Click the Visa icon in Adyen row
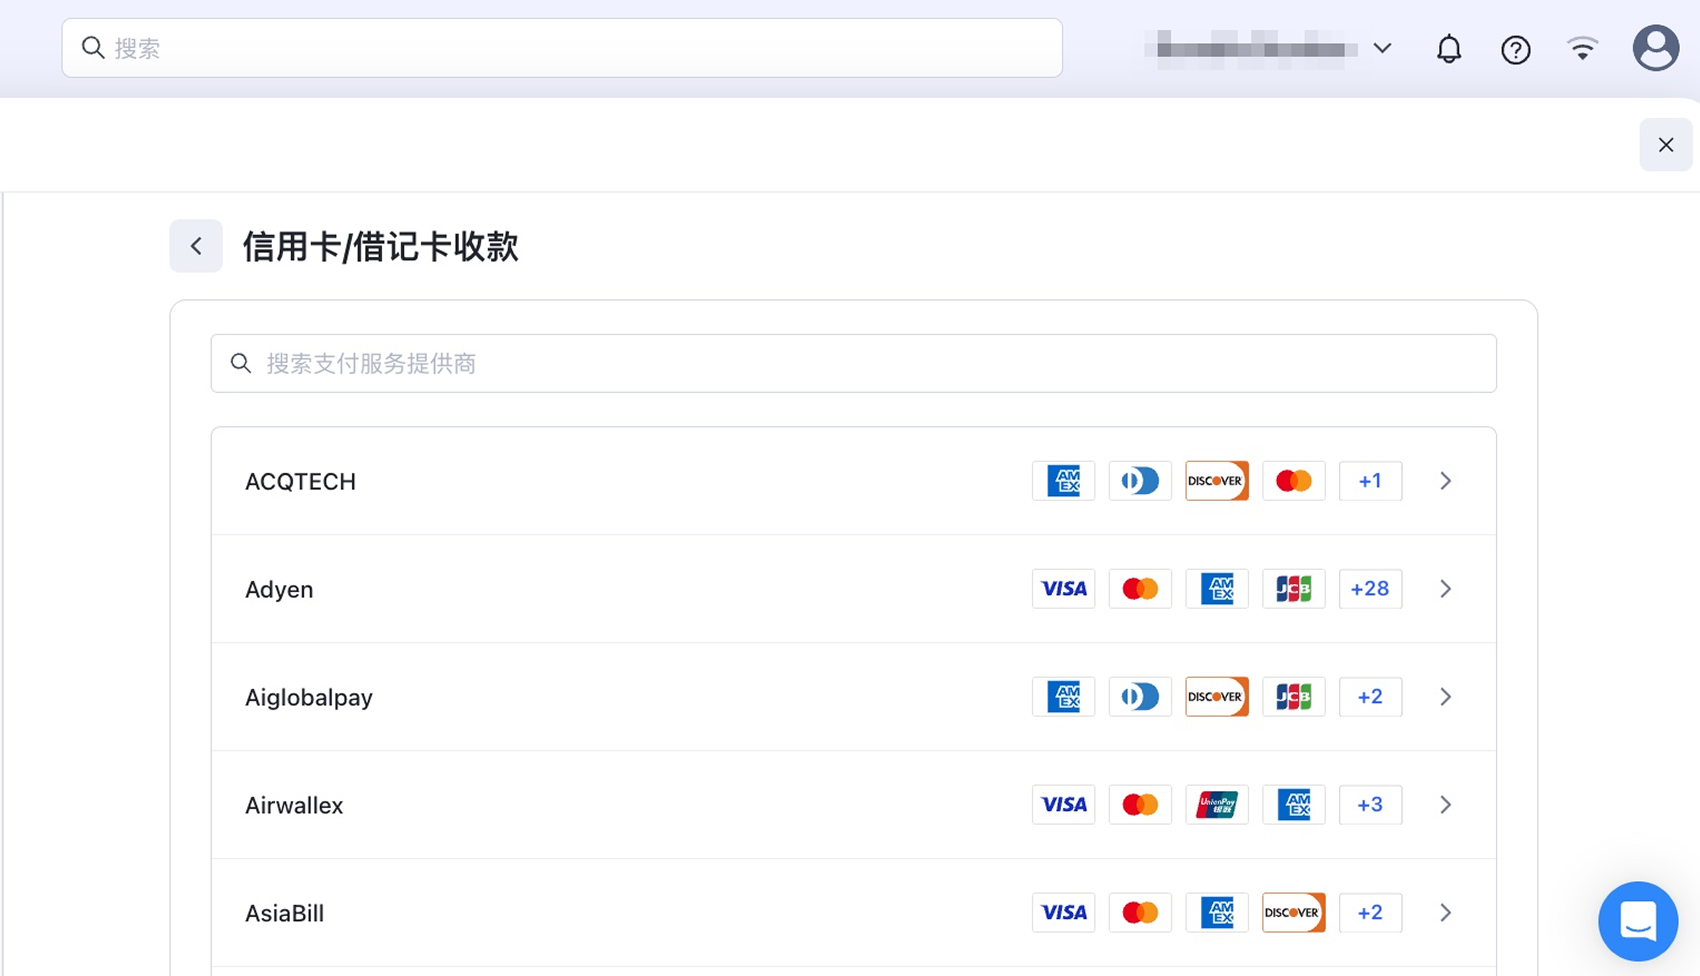This screenshot has height=976, width=1700. pos(1063,589)
